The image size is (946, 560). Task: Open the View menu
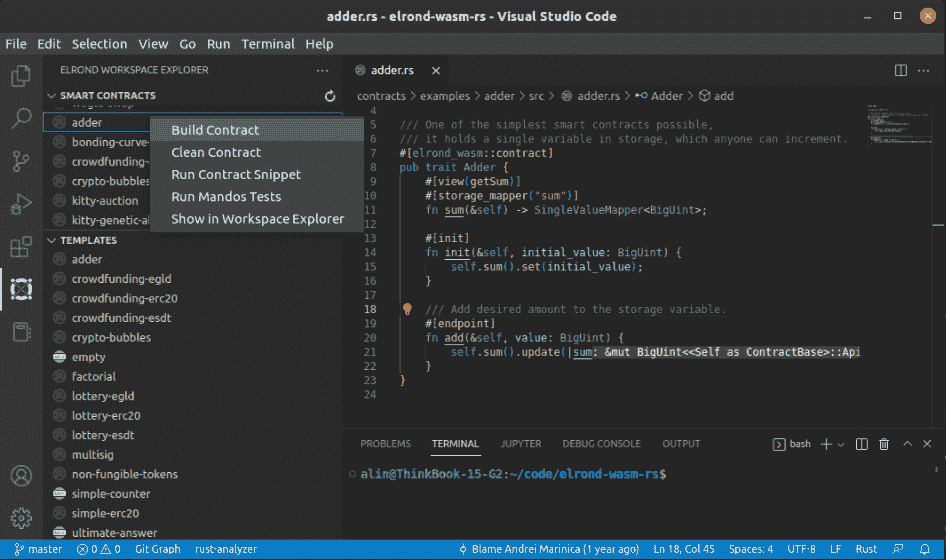click(153, 44)
